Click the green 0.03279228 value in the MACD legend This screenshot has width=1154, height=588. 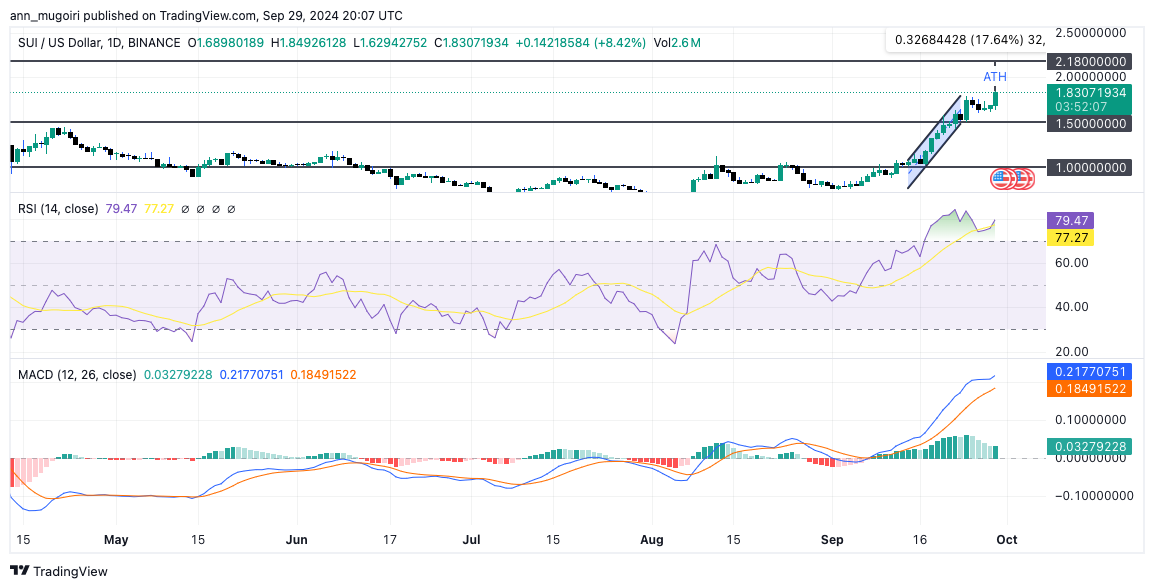pos(178,375)
